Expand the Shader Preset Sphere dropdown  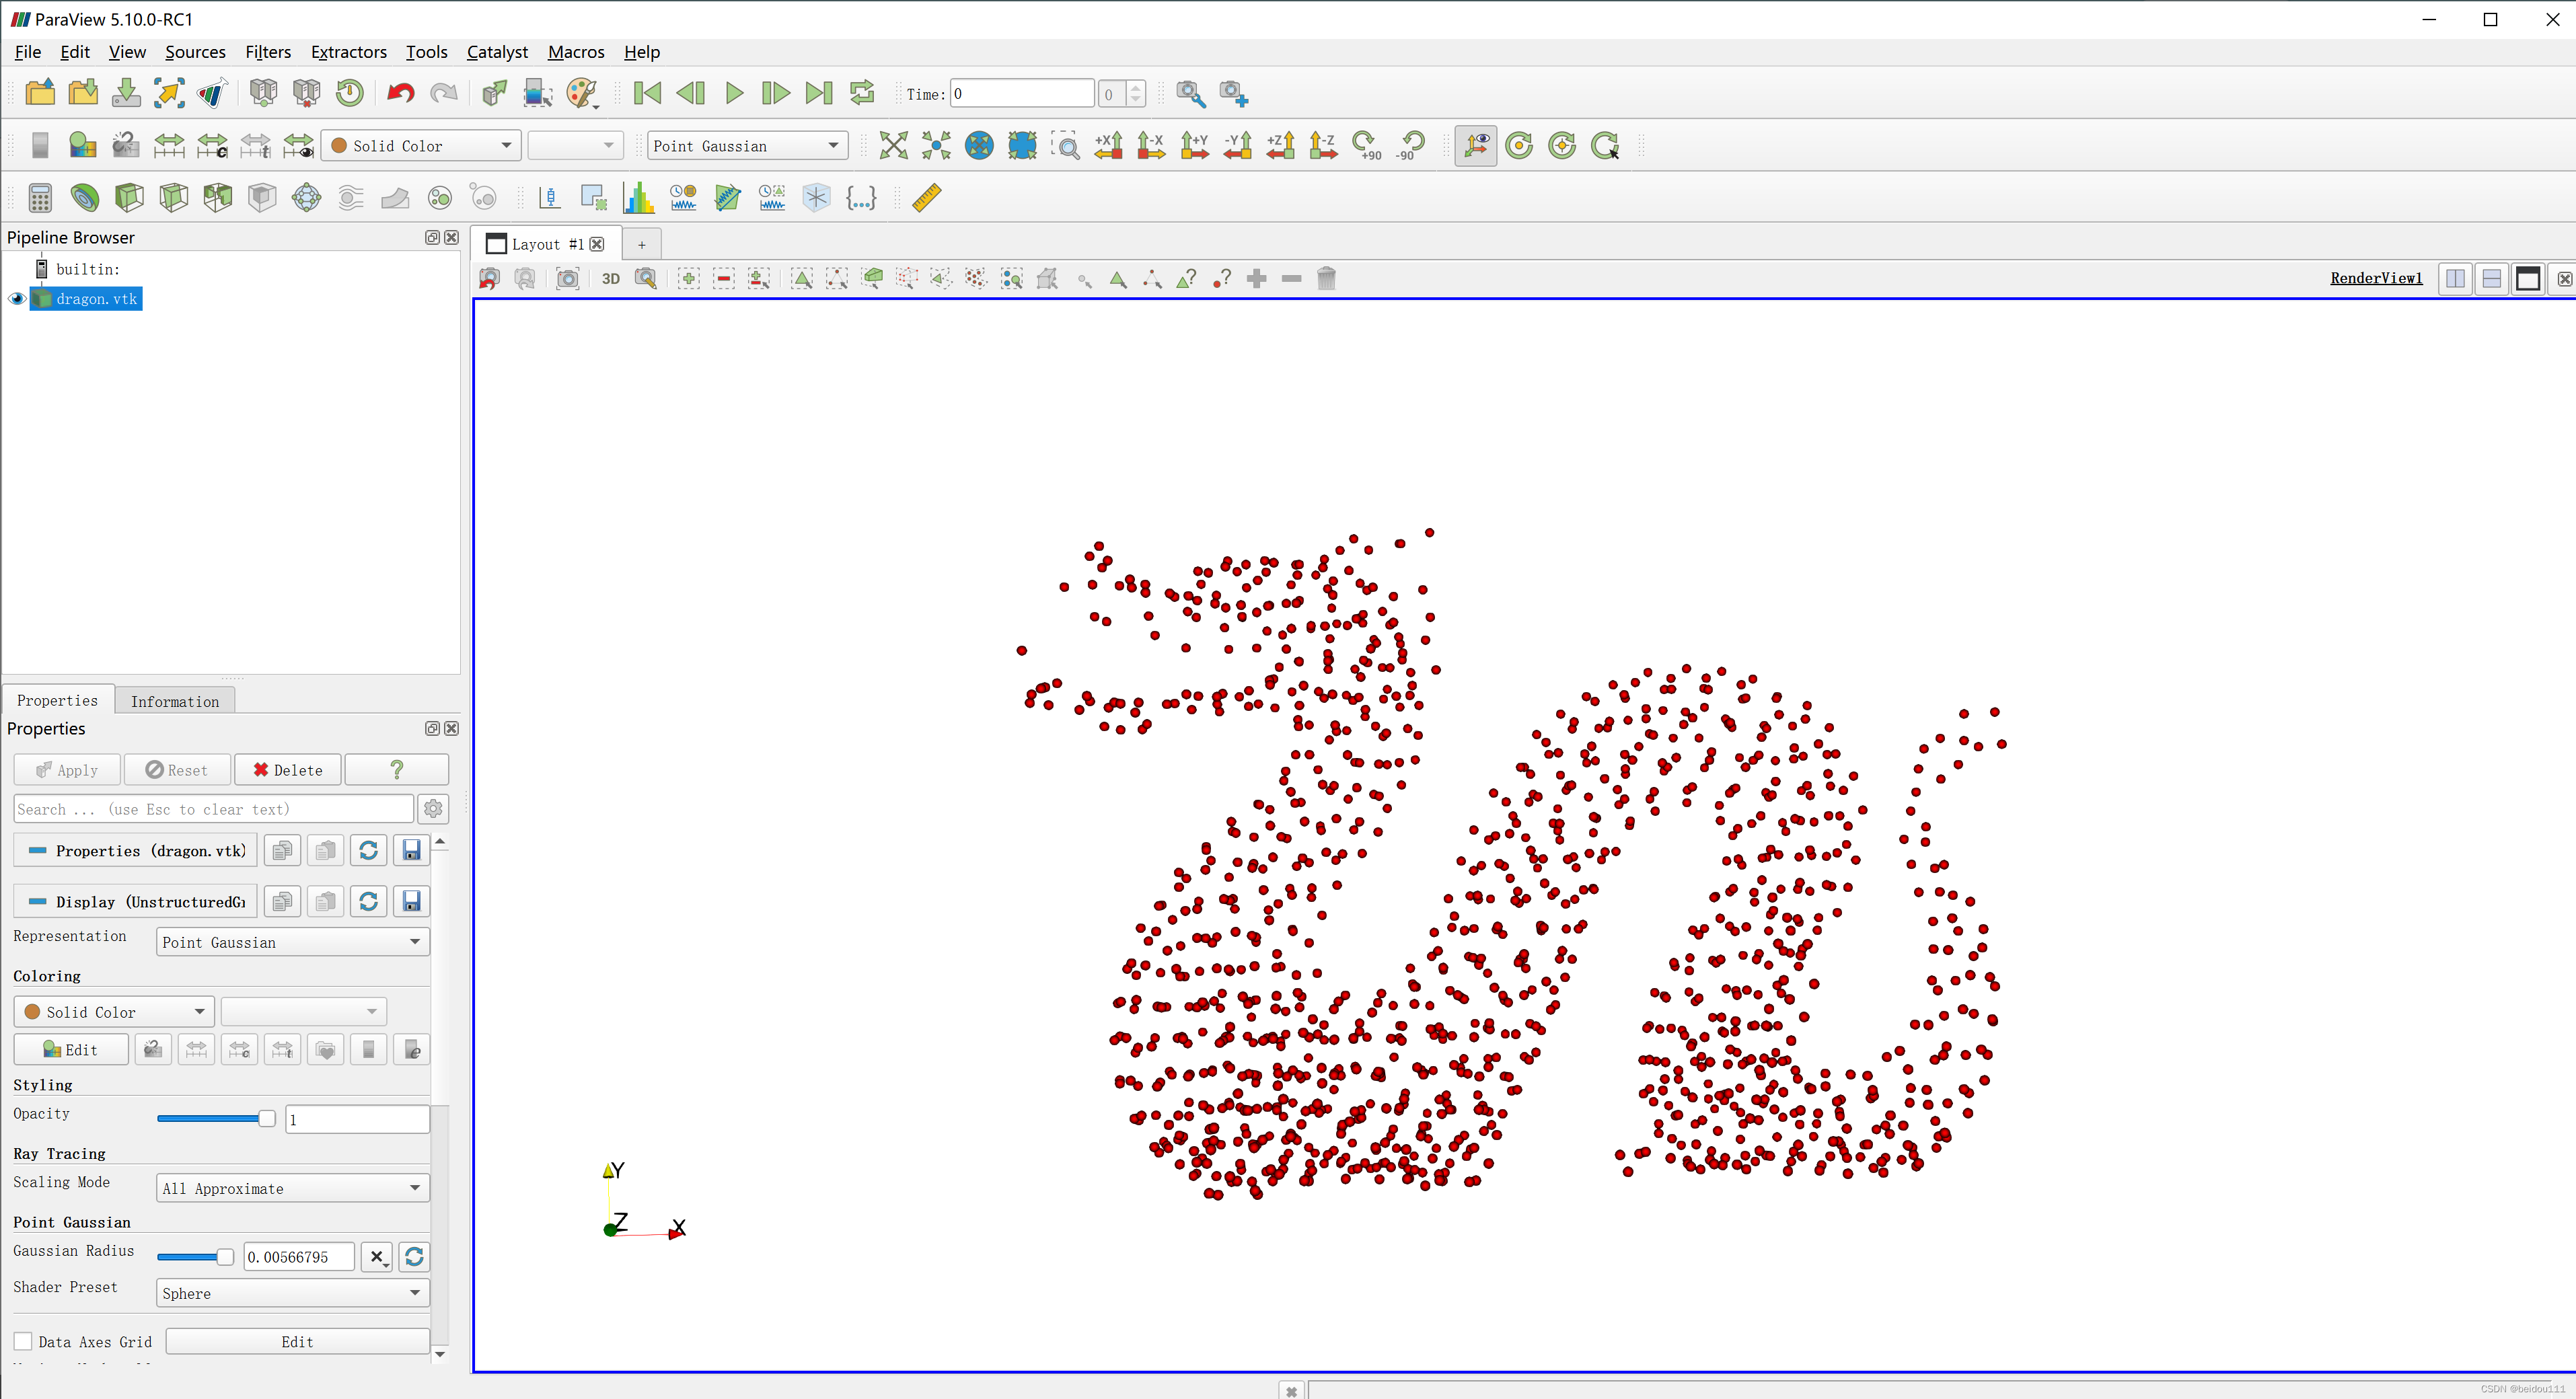pyautogui.click(x=292, y=1293)
